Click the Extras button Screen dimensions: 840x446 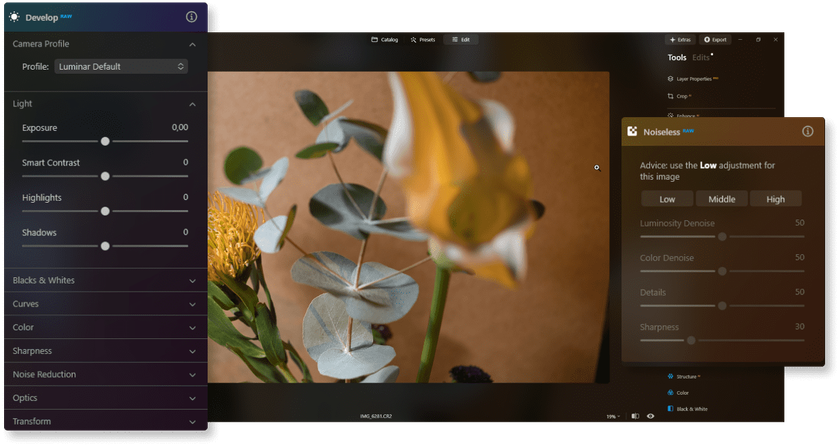pyautogui.click(x=680, y=40)
